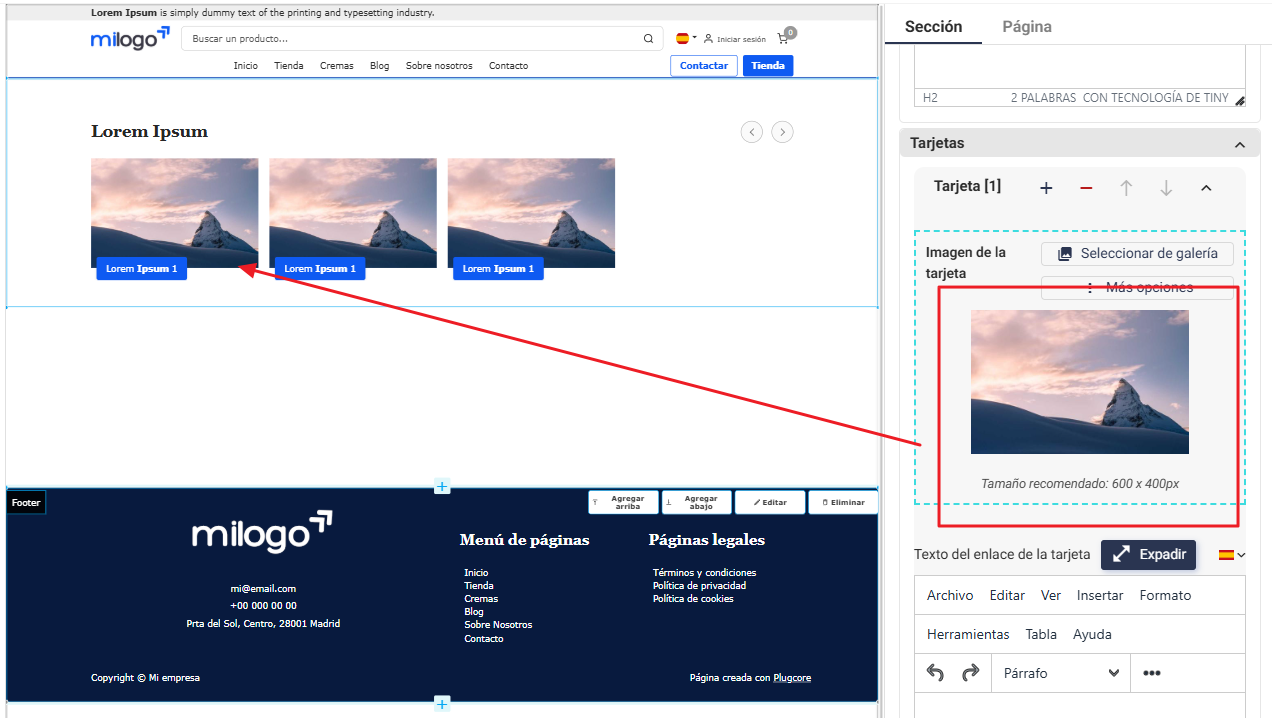
Task: Click the blue Tienda header button
Action: 768,66
